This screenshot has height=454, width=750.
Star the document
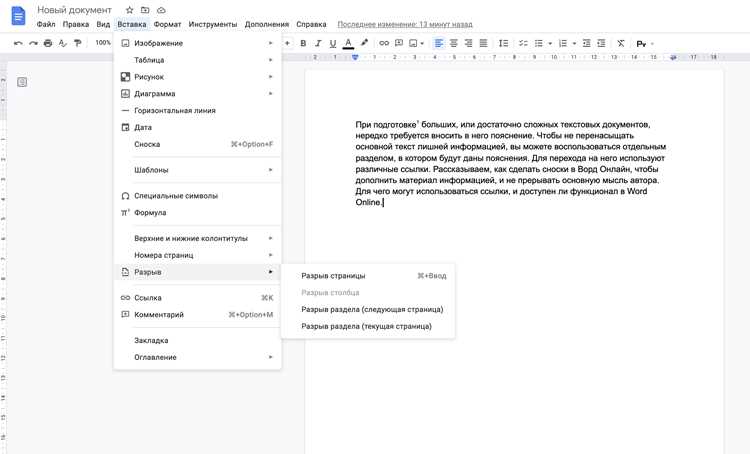click(x=129, y=10)
